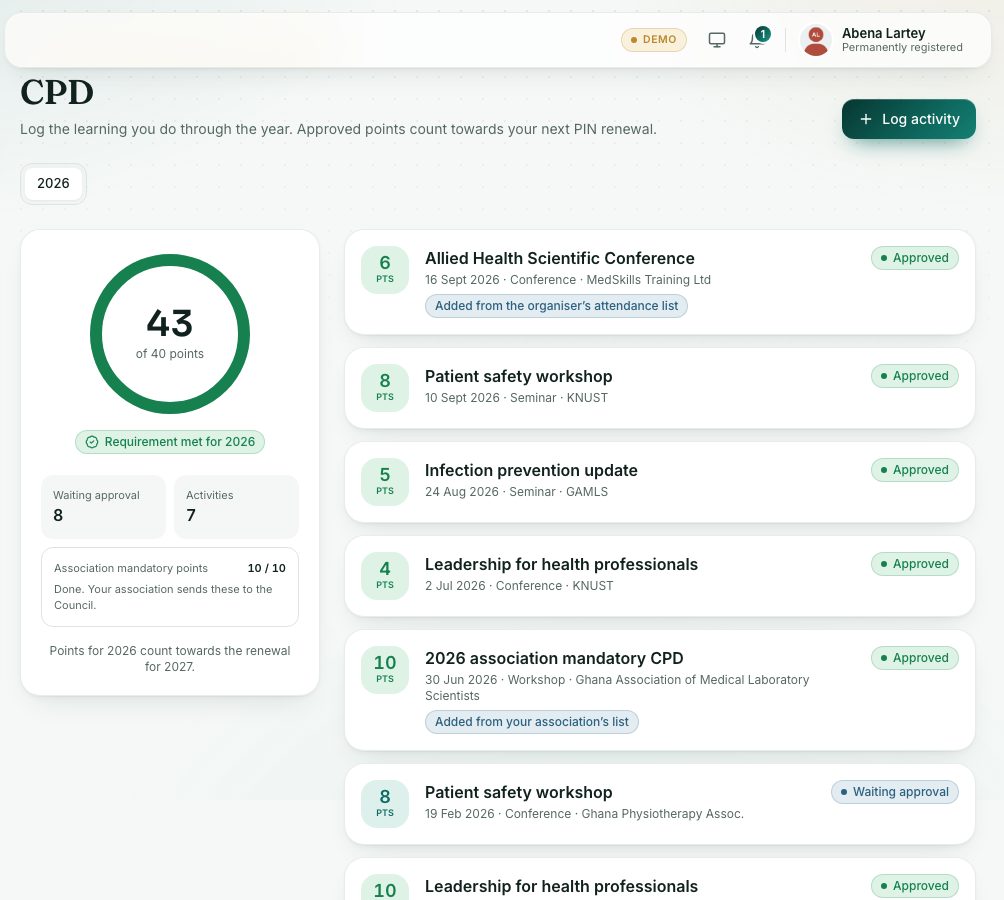Screen dimensions: 1004x900
Task: Click the DEMO badge
Action: (x=653, y=40)
